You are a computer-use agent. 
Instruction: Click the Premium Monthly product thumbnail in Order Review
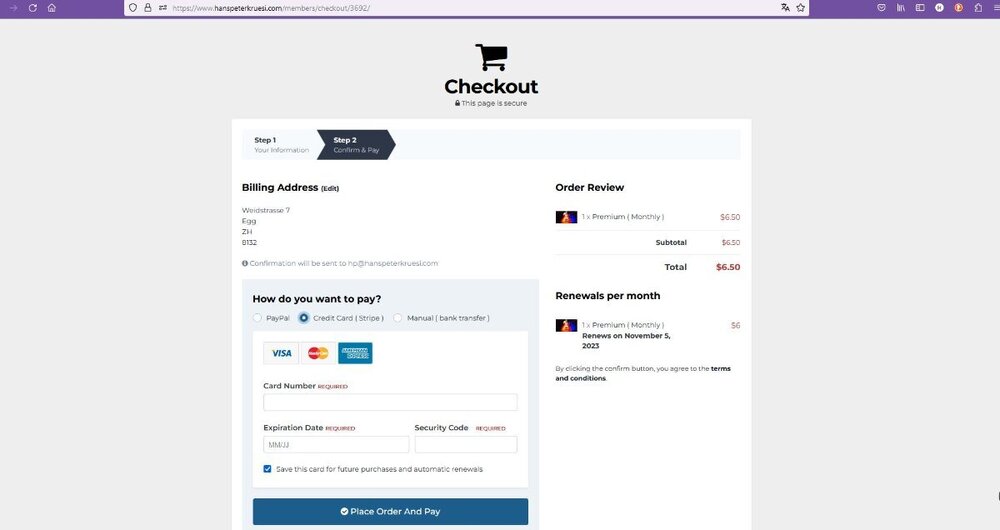click(x=566, y=217)
